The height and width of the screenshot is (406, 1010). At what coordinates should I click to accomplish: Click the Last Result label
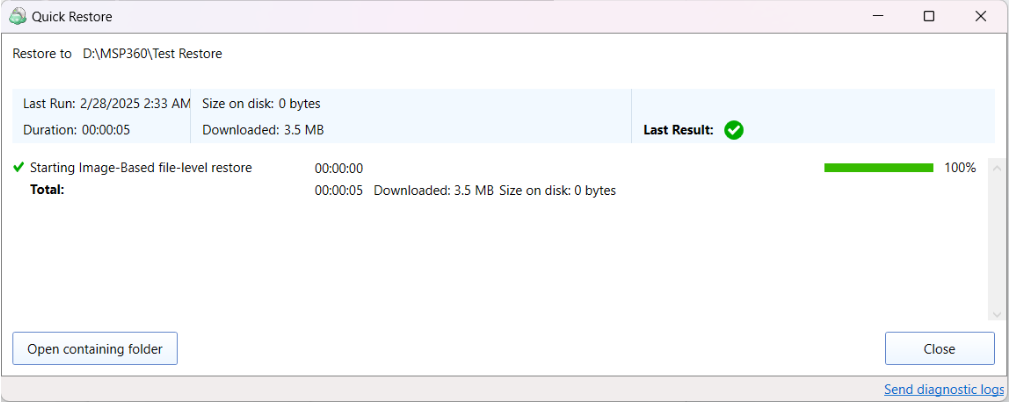coord(678,130)
